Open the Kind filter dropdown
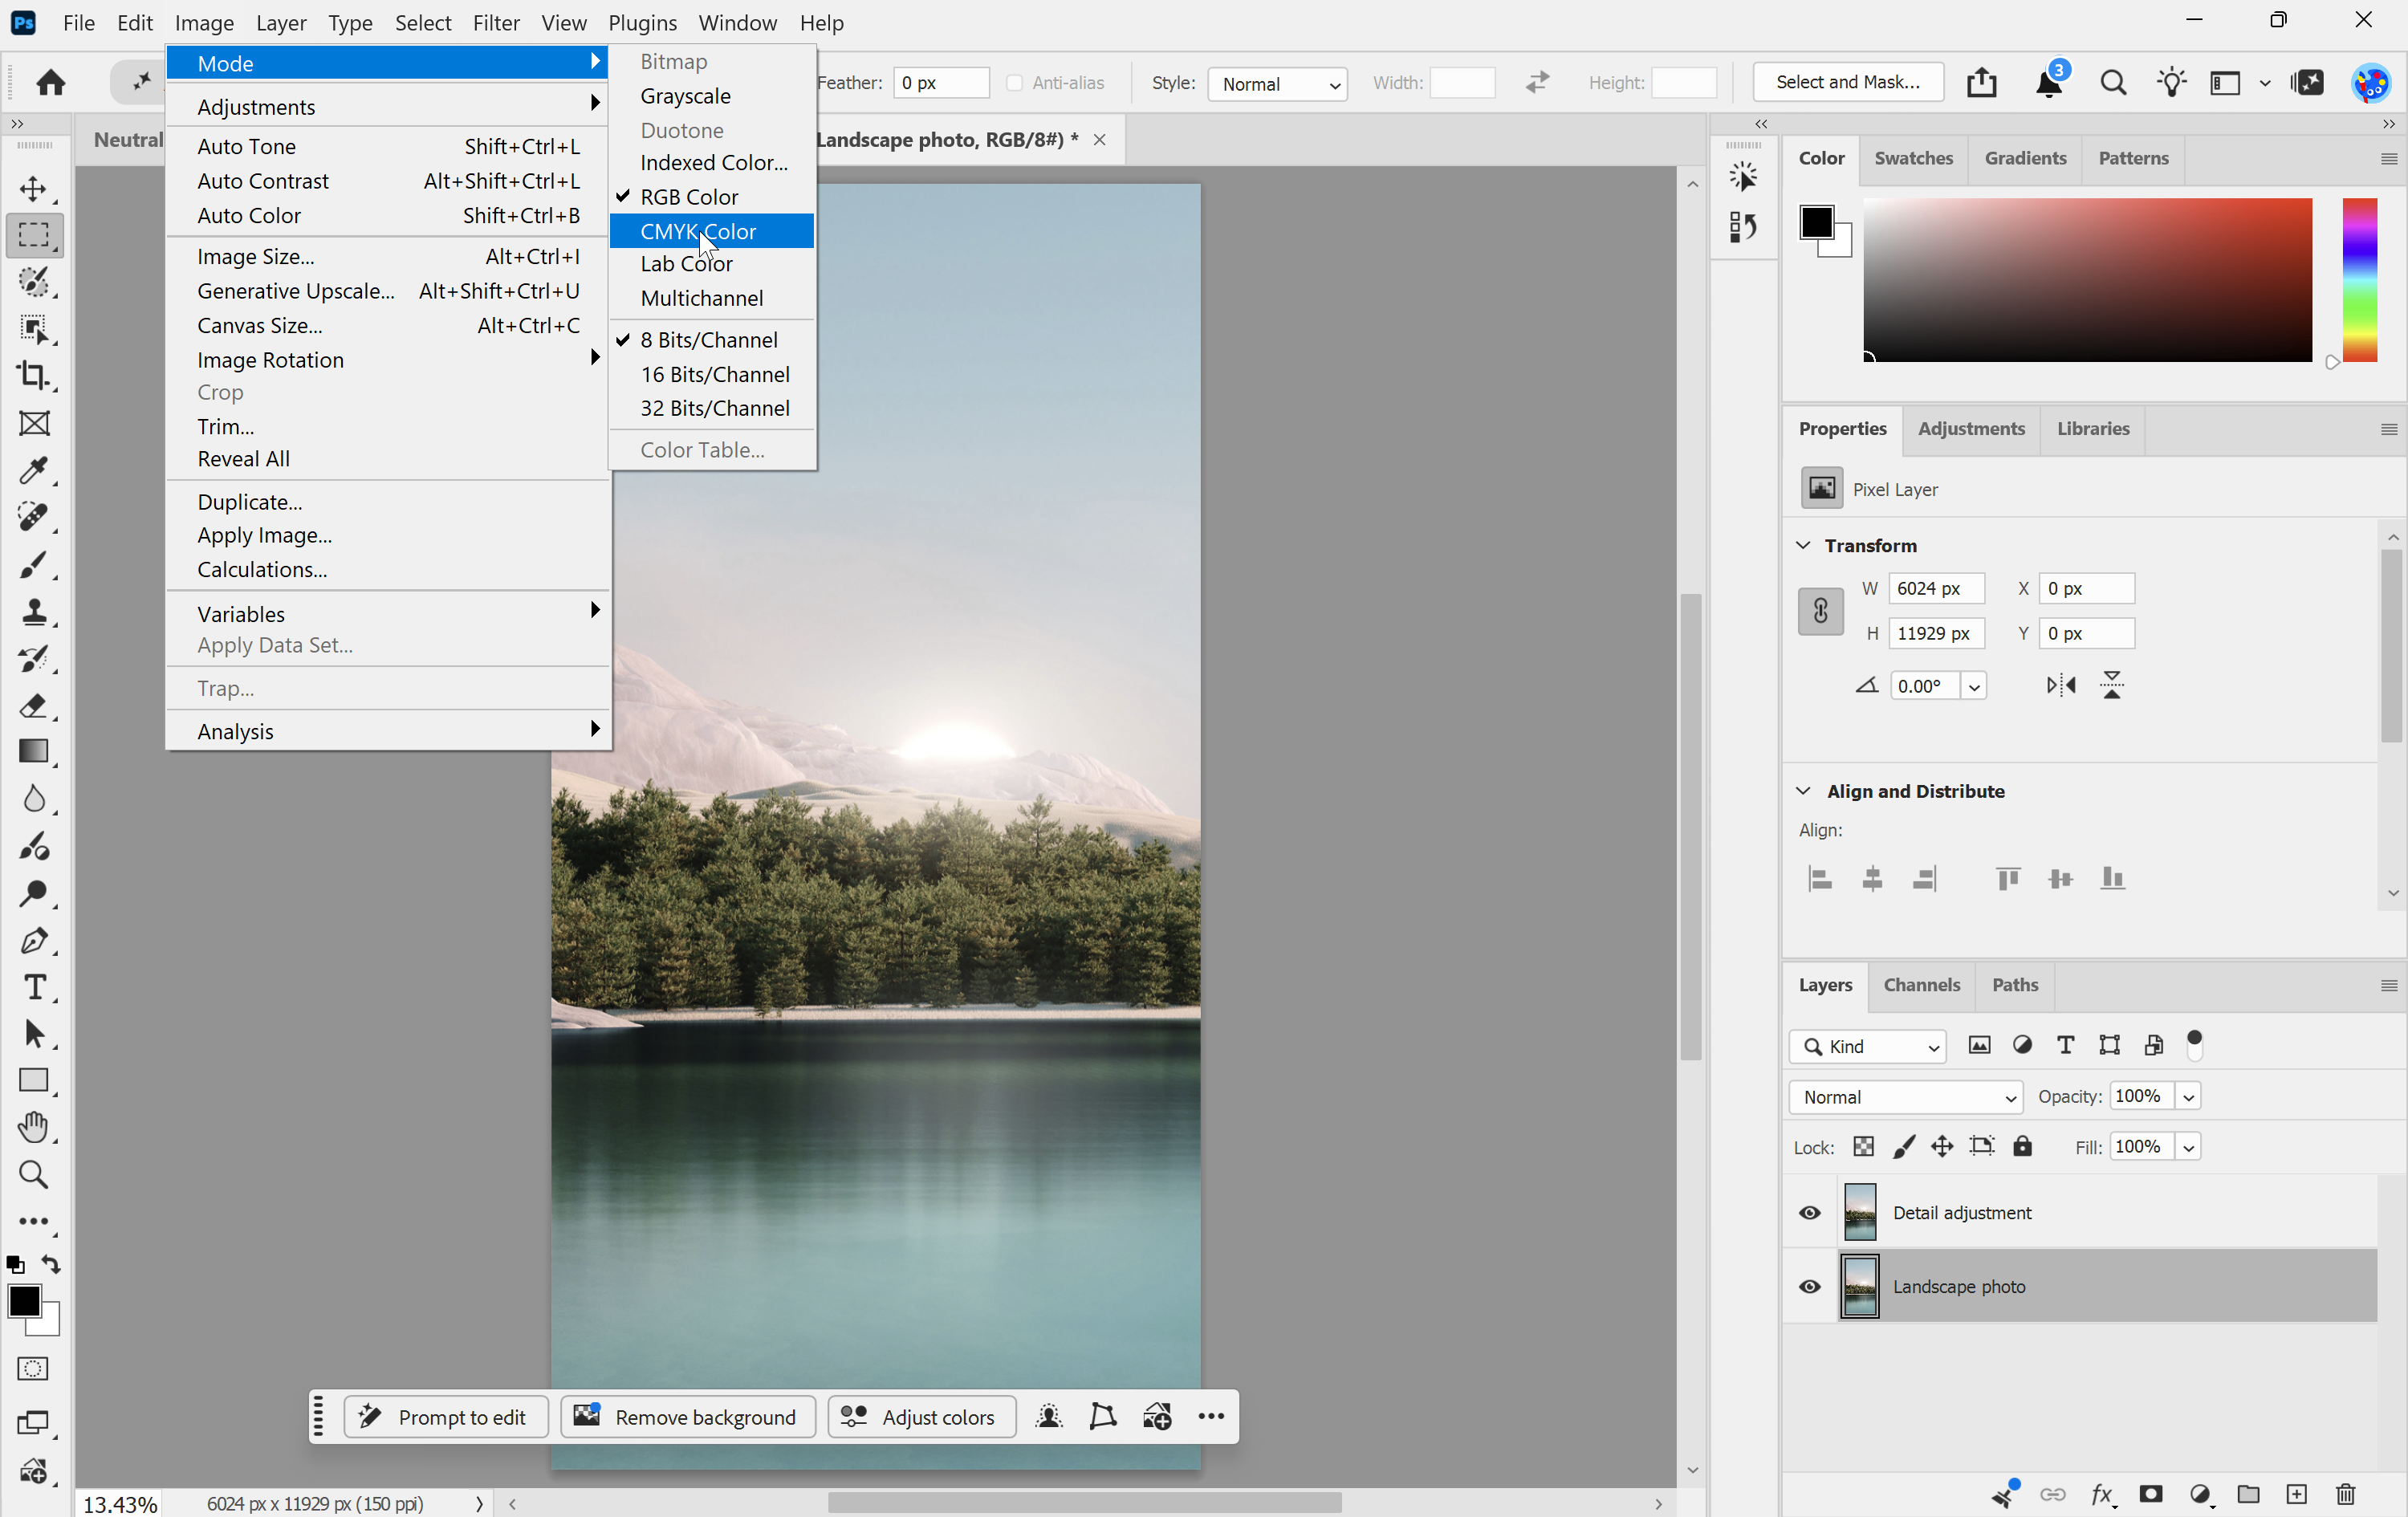This screenshot has height=1517, width=2408. point(1867,1046)
